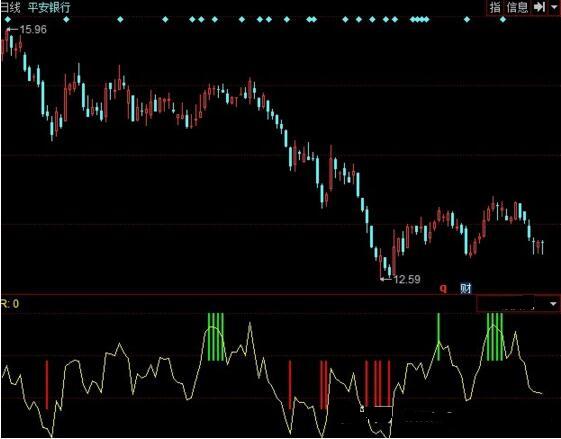Open the 信息 info panel button
Image resolution: width=561 pixels, height=439 pixels.
(x=517, y=7)
